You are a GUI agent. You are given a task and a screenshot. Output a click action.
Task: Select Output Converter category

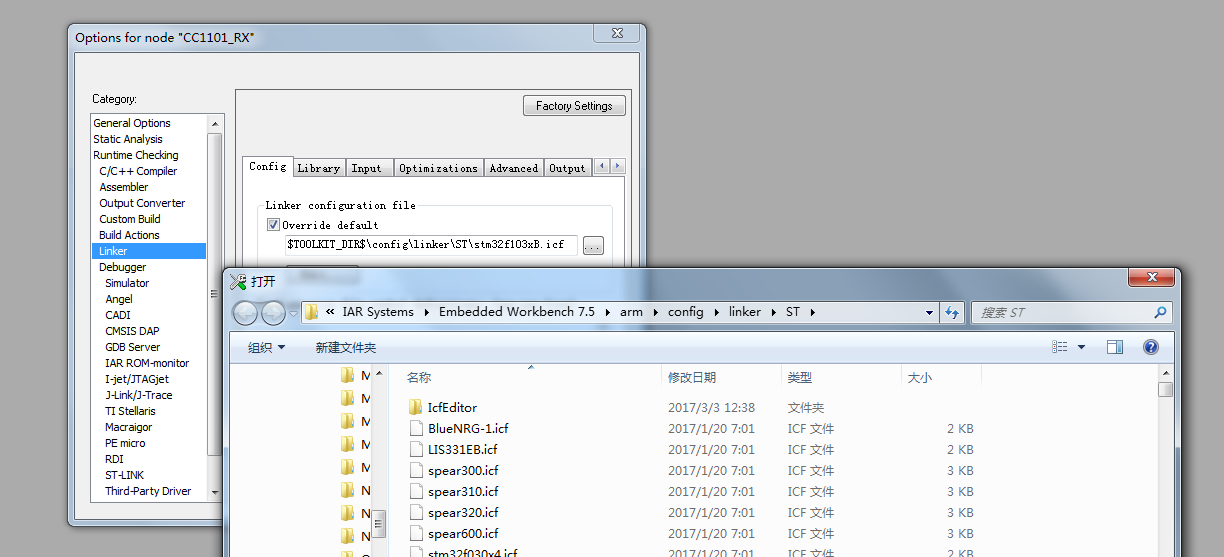(142, 203)
